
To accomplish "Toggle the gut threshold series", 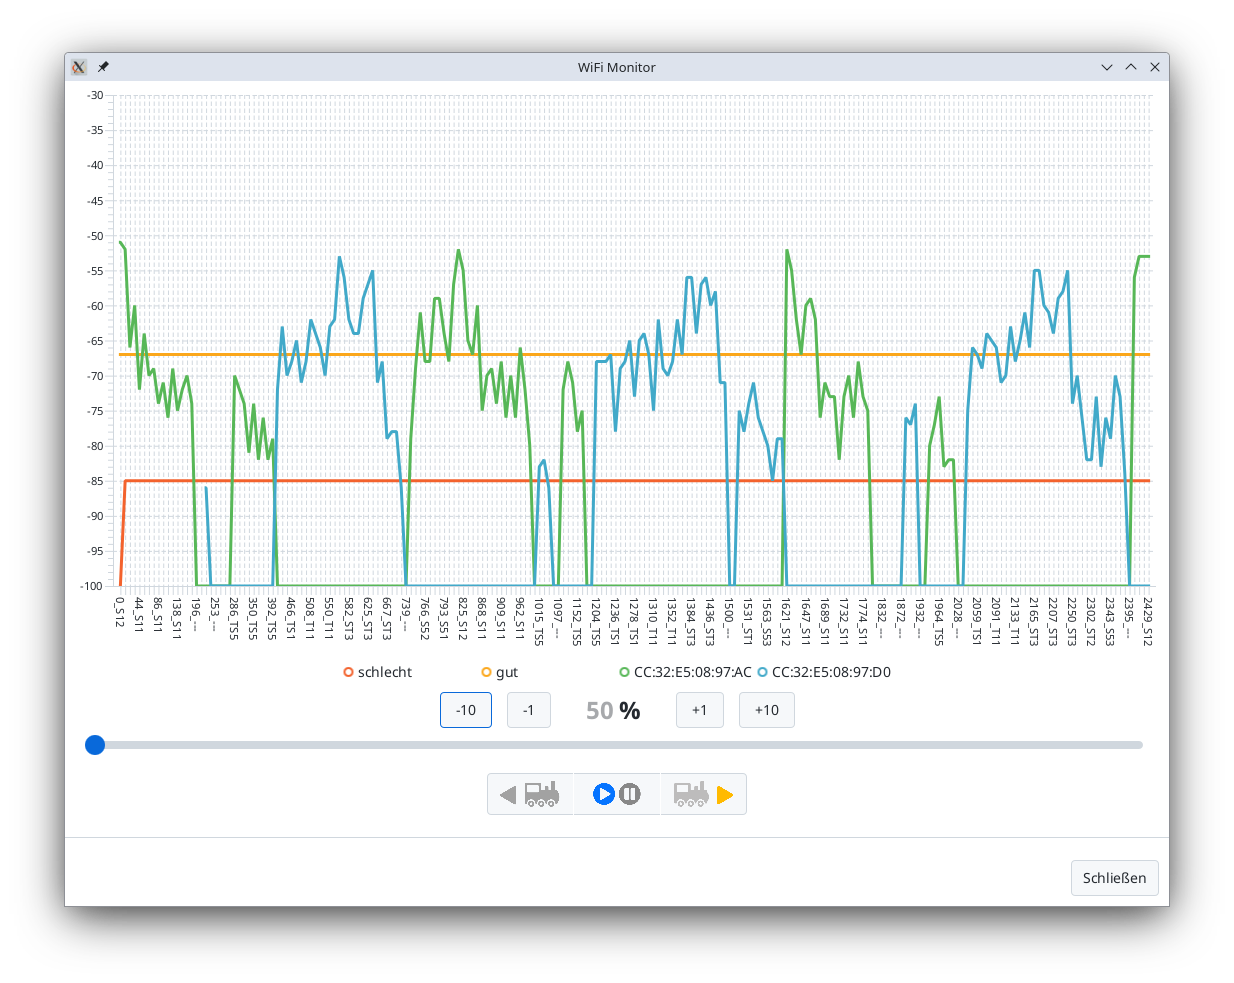I will click(503, 672).
